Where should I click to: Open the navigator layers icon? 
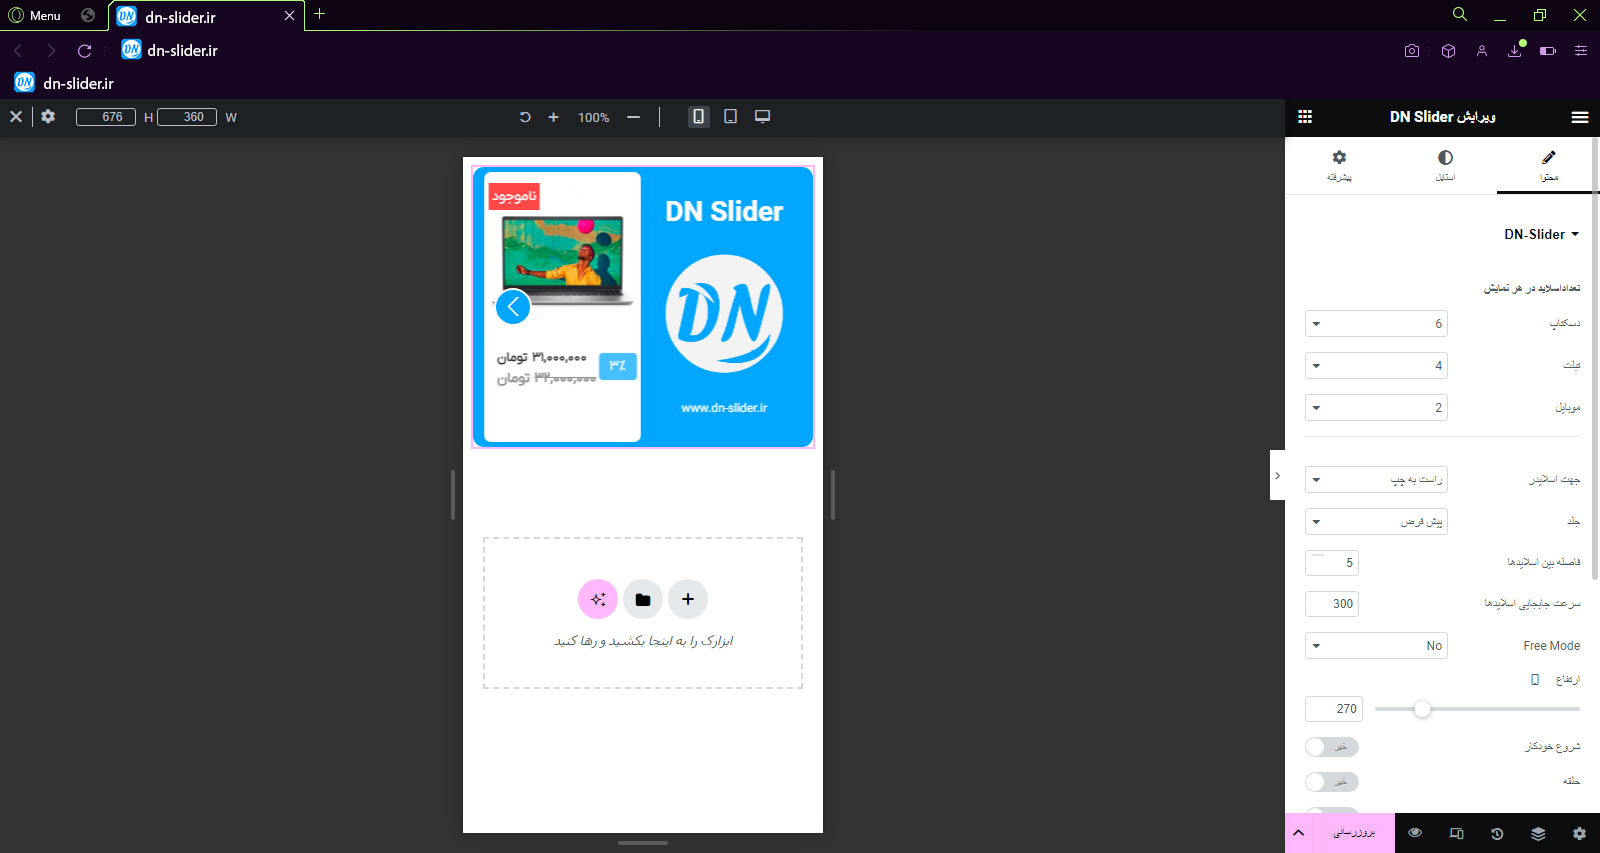click(1538, 833)
